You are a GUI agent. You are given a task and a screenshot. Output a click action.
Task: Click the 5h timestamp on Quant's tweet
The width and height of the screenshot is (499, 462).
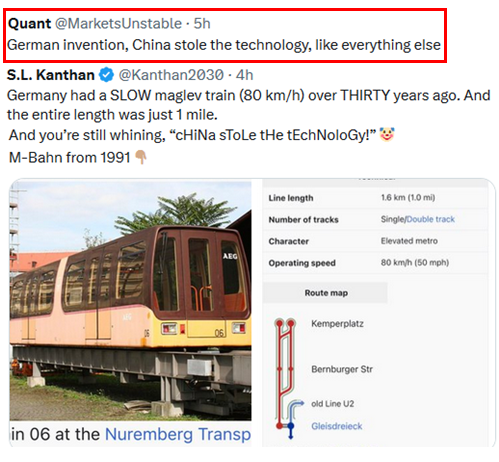202,24
